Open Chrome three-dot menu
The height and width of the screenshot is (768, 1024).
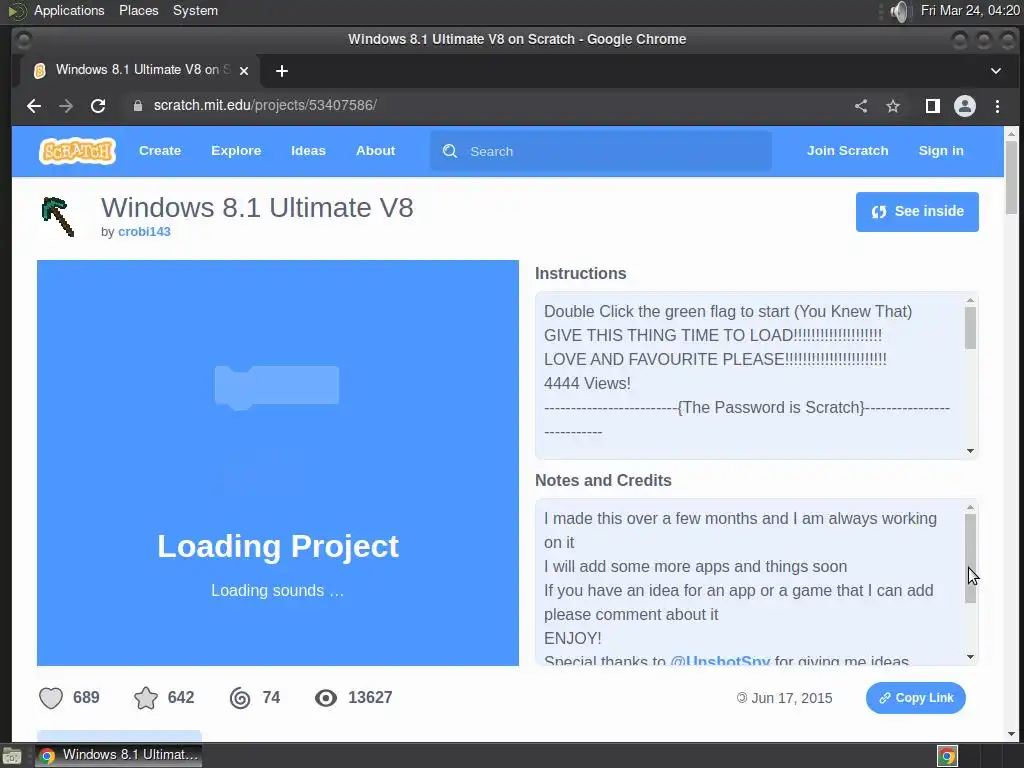pyautogui.click(x=997, y=106)
